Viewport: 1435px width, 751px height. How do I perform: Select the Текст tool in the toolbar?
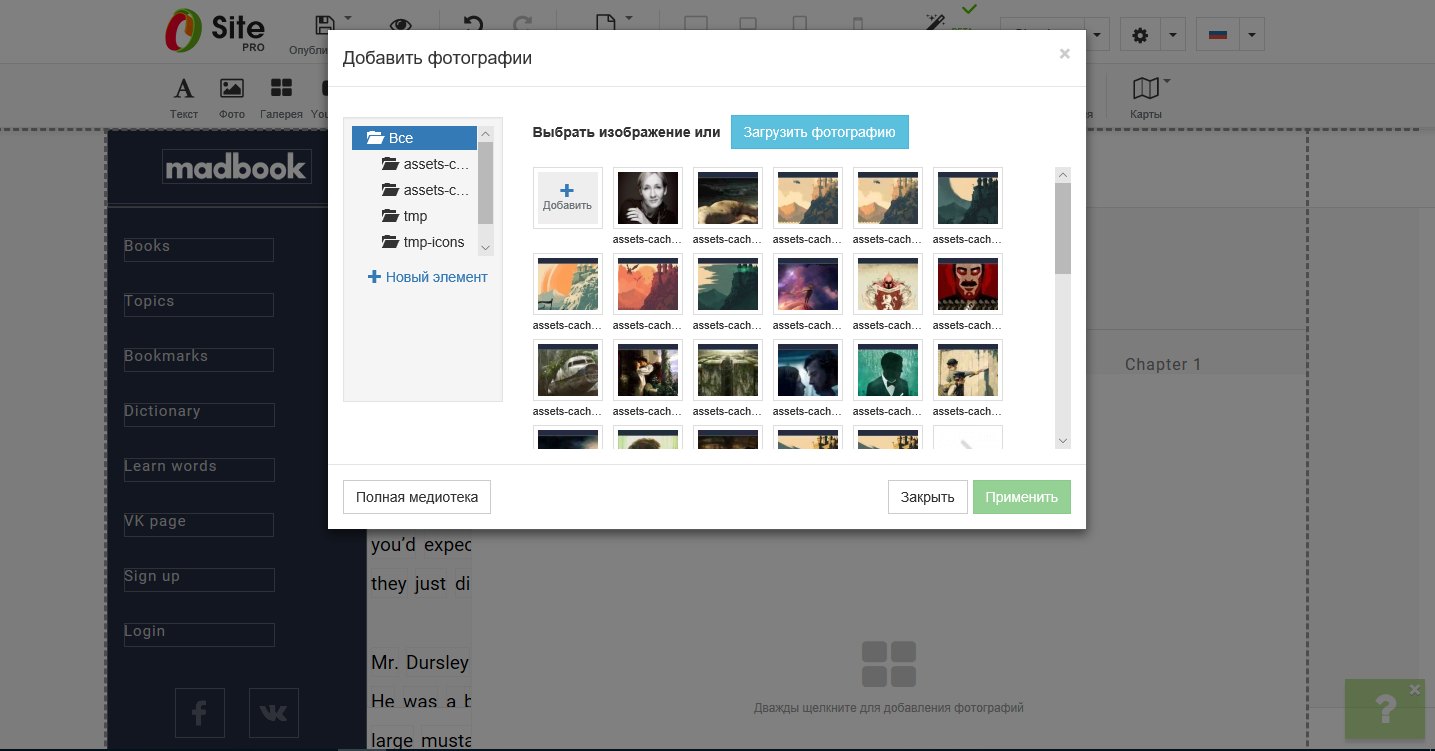[184, 97]
